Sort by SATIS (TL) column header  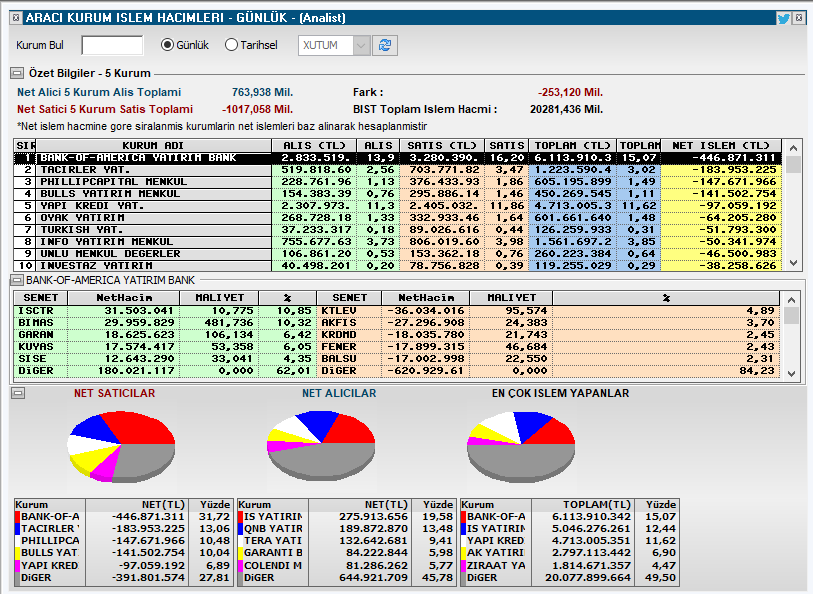pos(441,146)
